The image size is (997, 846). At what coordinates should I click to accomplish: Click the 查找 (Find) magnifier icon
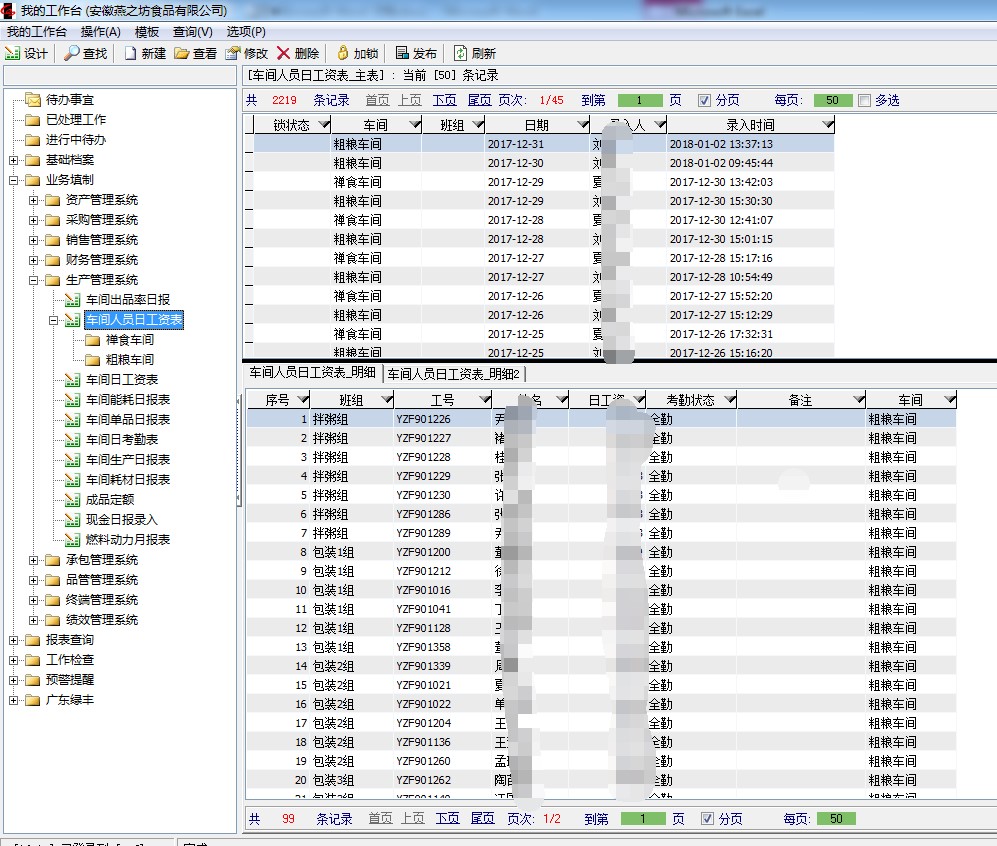[x=72, y=53]
